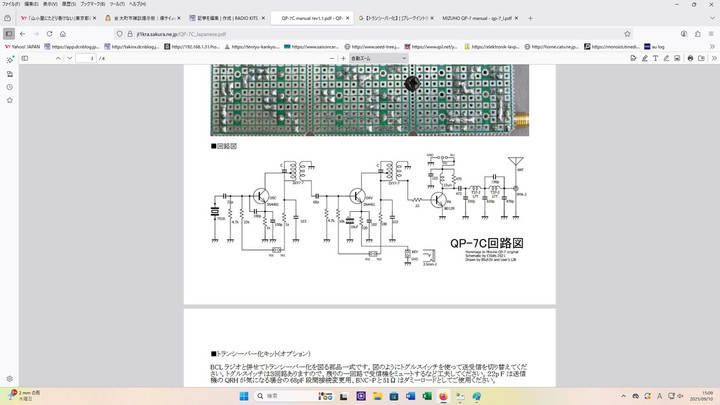Bookmark this page with star icon
The height and width of the screenshot is (405, 720).
click(x=627, y=34)
